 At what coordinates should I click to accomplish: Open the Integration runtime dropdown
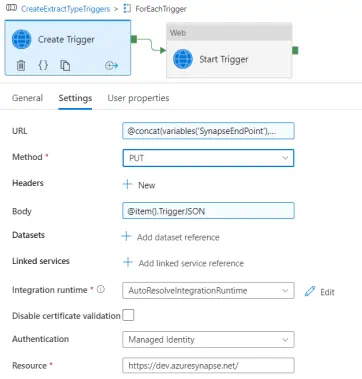[208, 290]
